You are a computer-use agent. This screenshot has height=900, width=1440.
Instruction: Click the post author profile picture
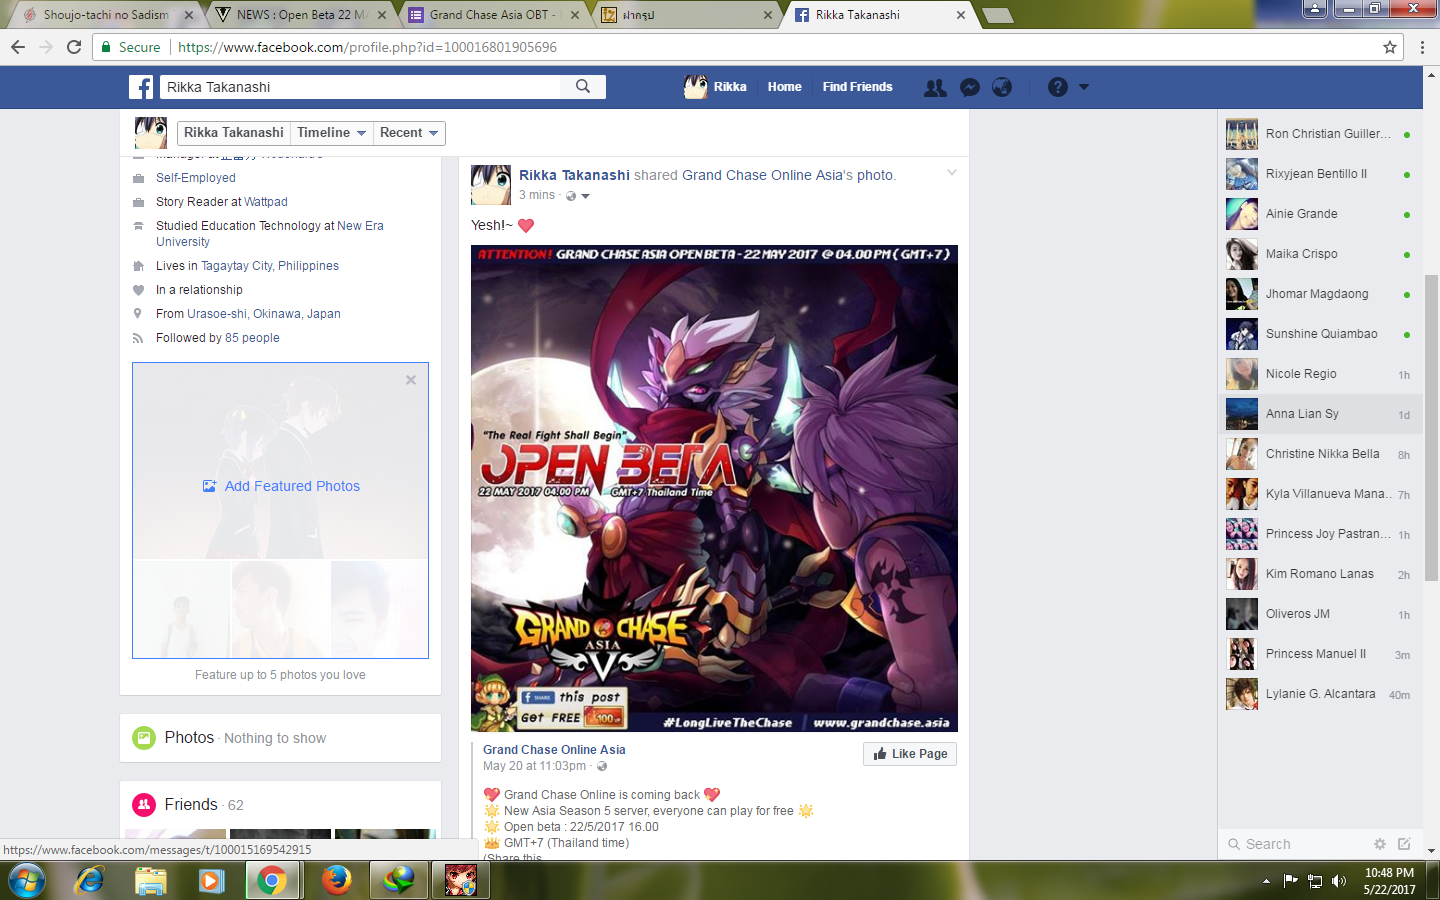point(491,185)
